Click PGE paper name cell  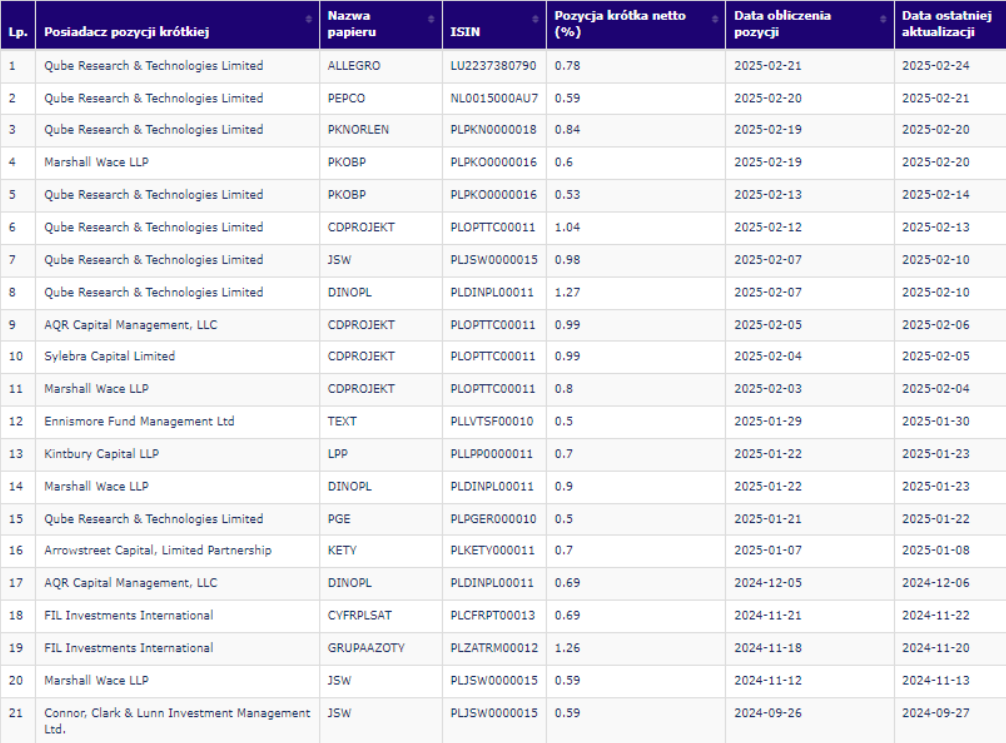click(339, 519)
